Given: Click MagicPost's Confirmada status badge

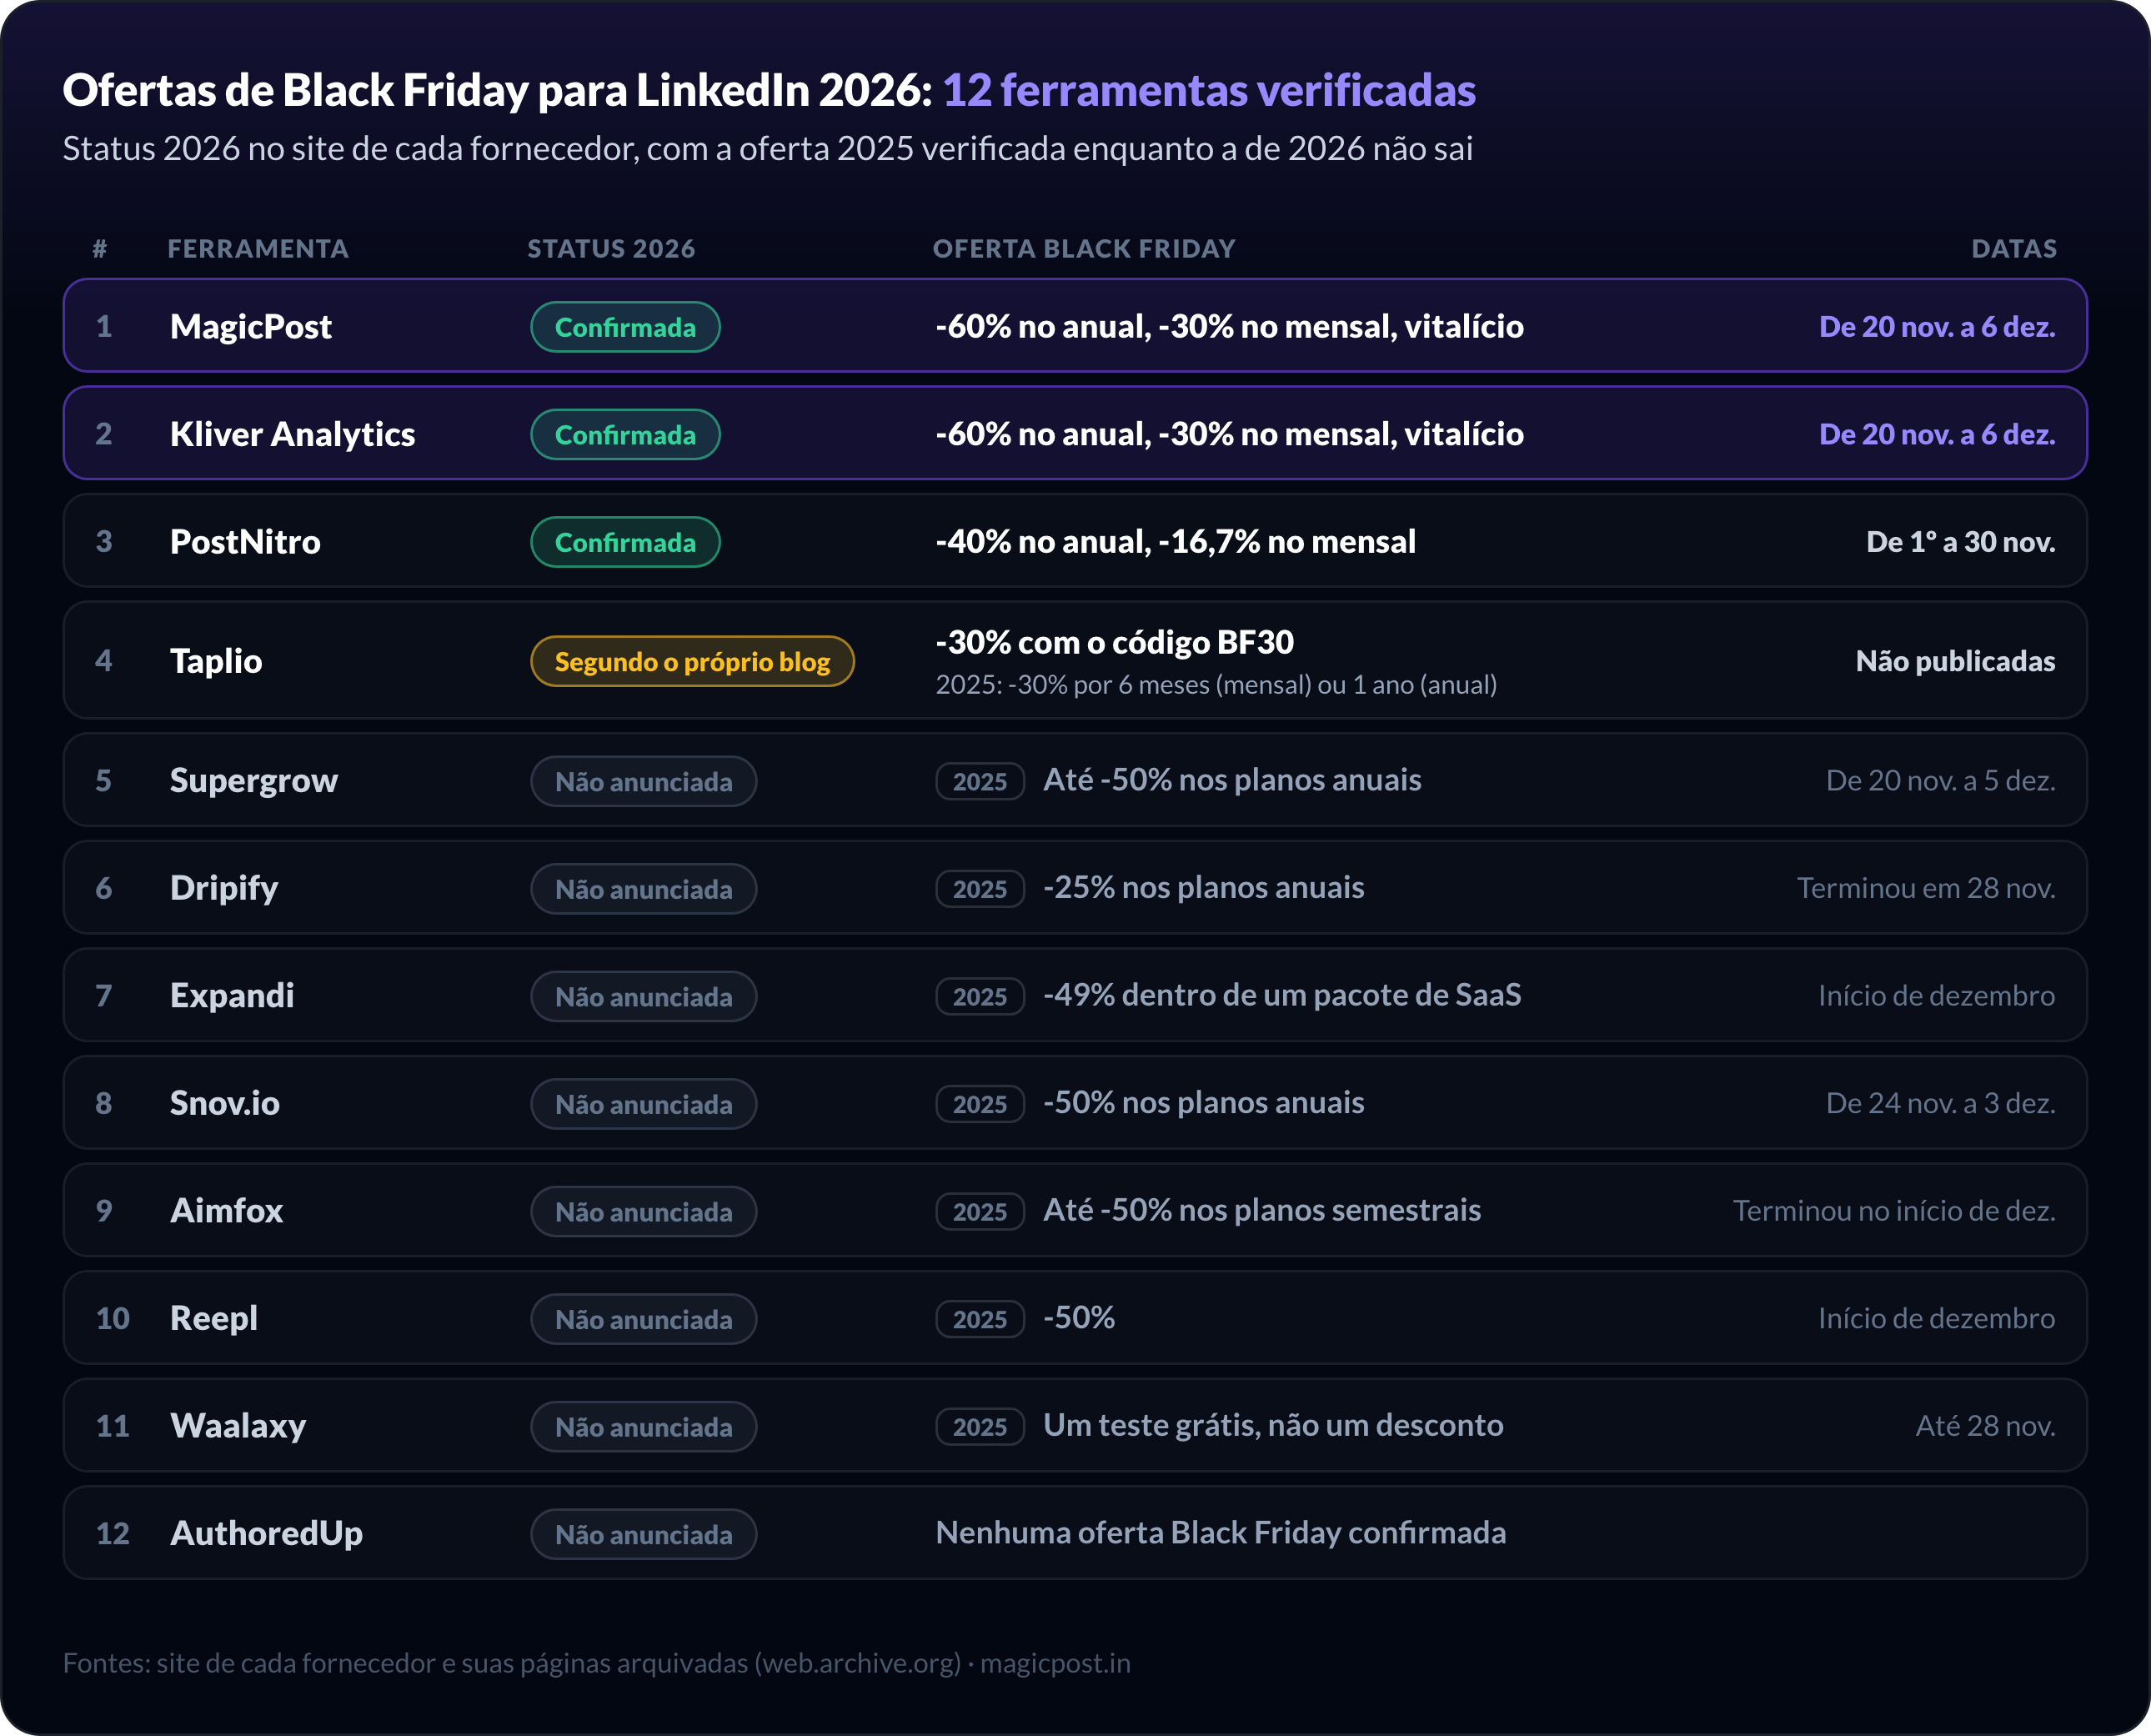Looking at the screenshot, I should coord(625,327).
